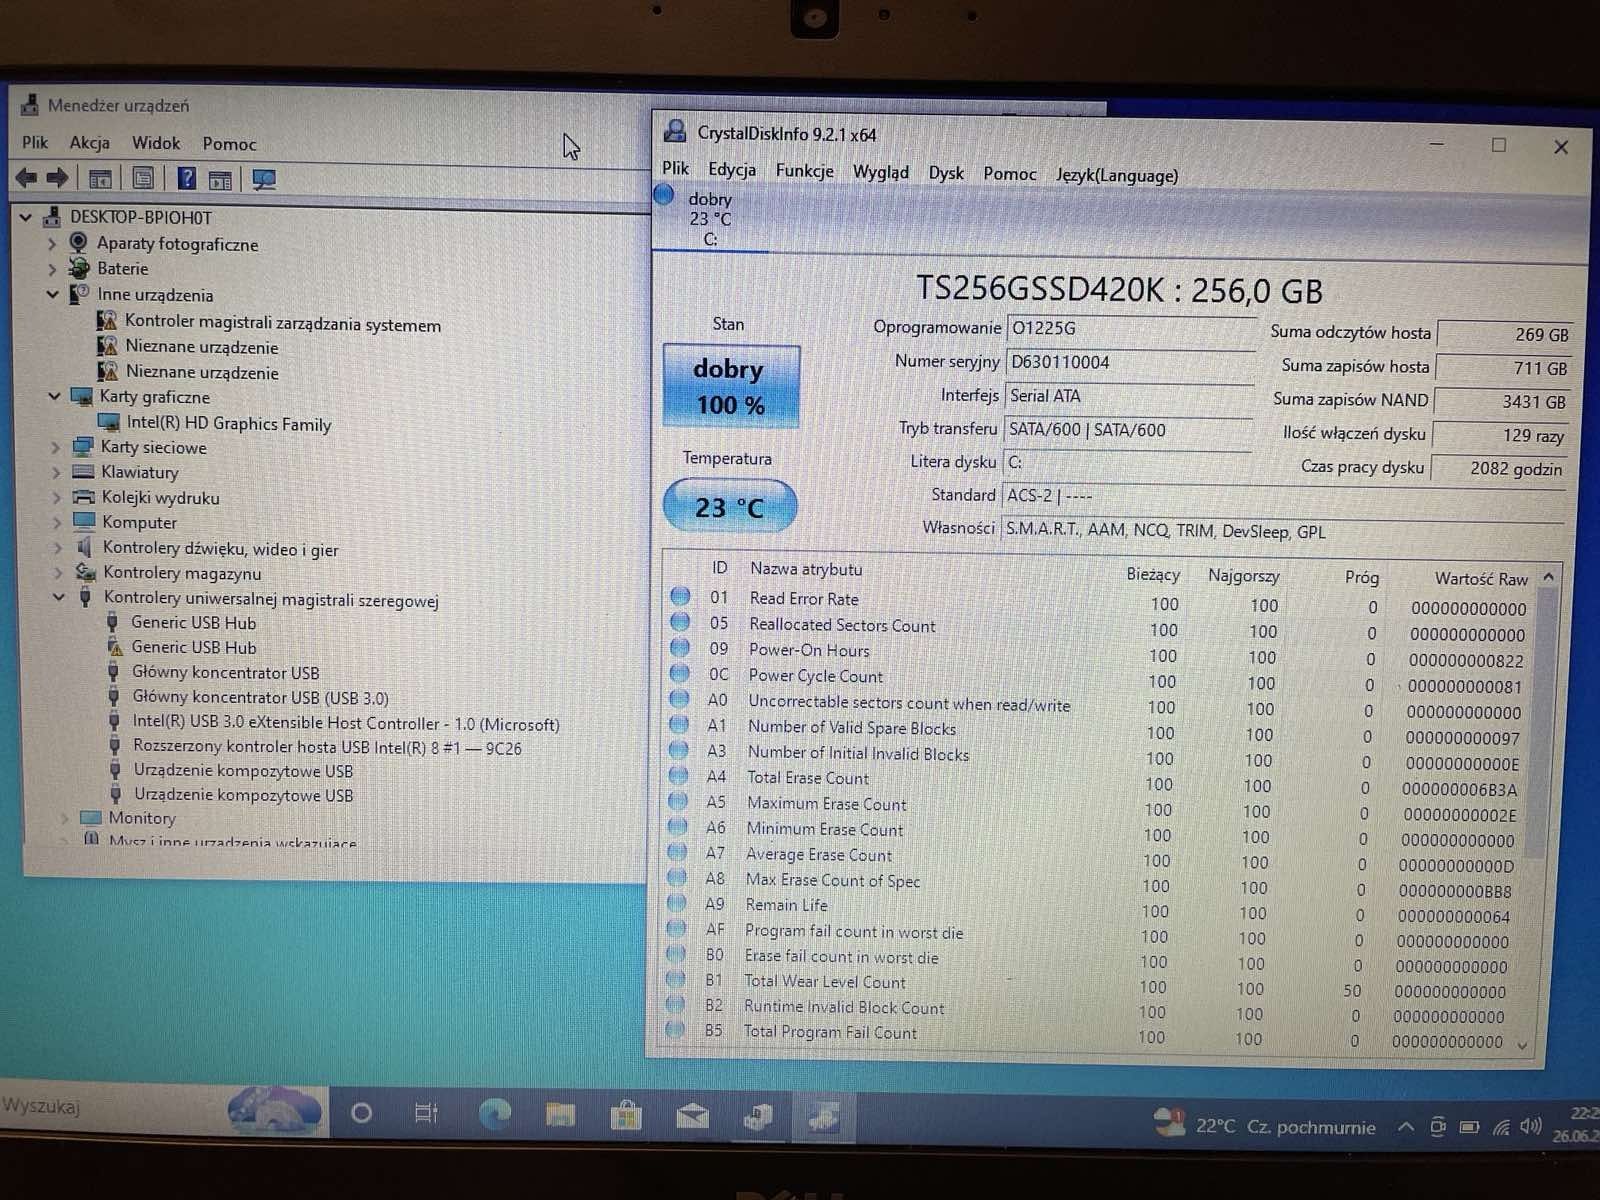Click the ID column header in SMART table
Screen dimensions: 1600x1200
(719, 567)
